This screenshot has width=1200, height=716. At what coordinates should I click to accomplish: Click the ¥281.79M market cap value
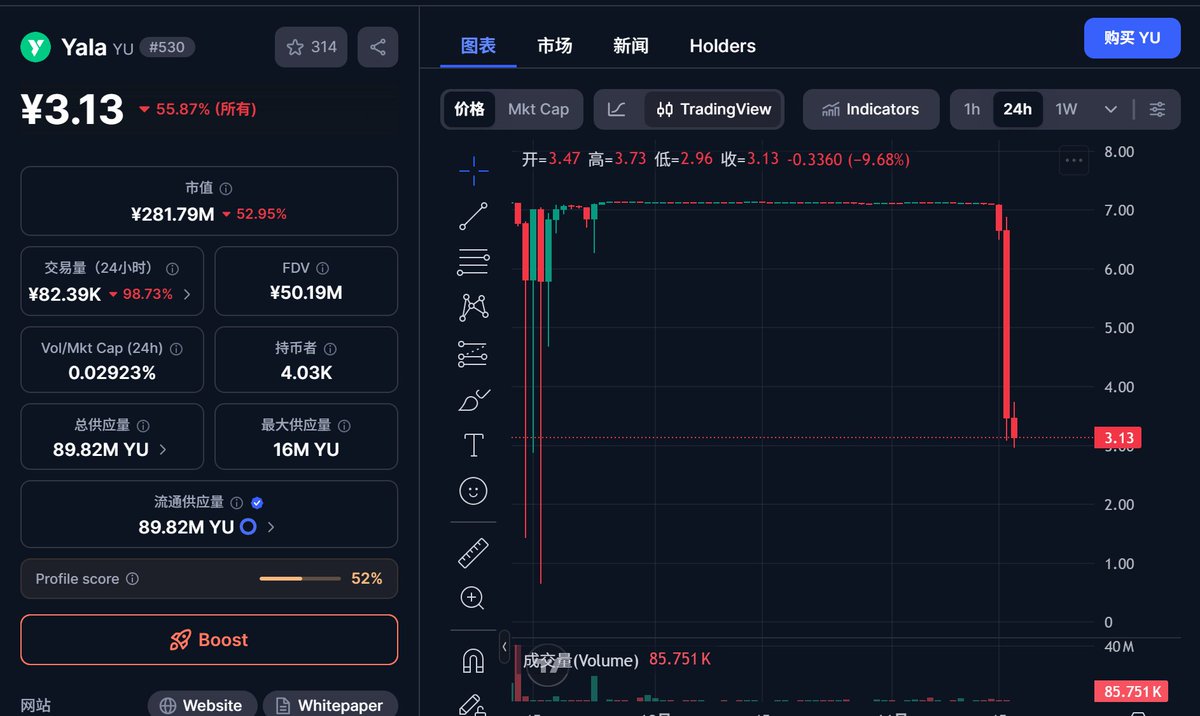click(172, 214)
